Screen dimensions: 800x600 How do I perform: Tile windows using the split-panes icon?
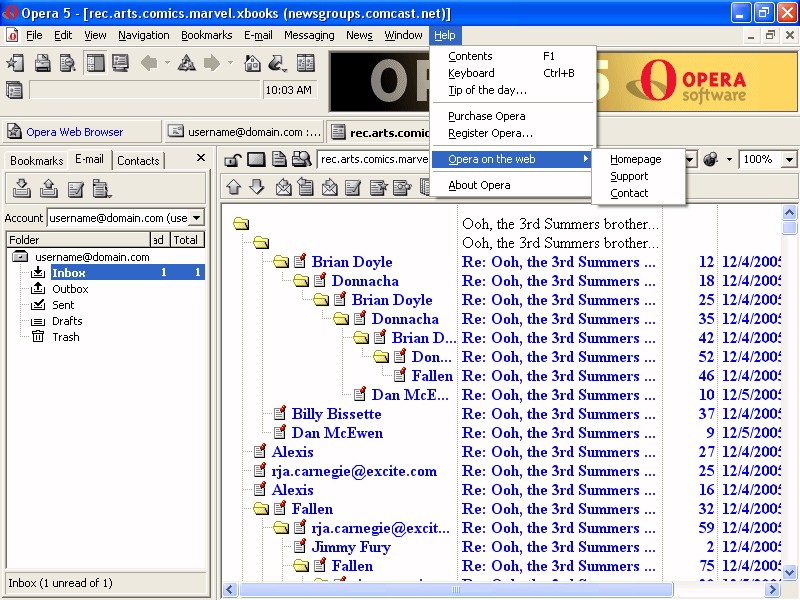(x=306, y=63)
